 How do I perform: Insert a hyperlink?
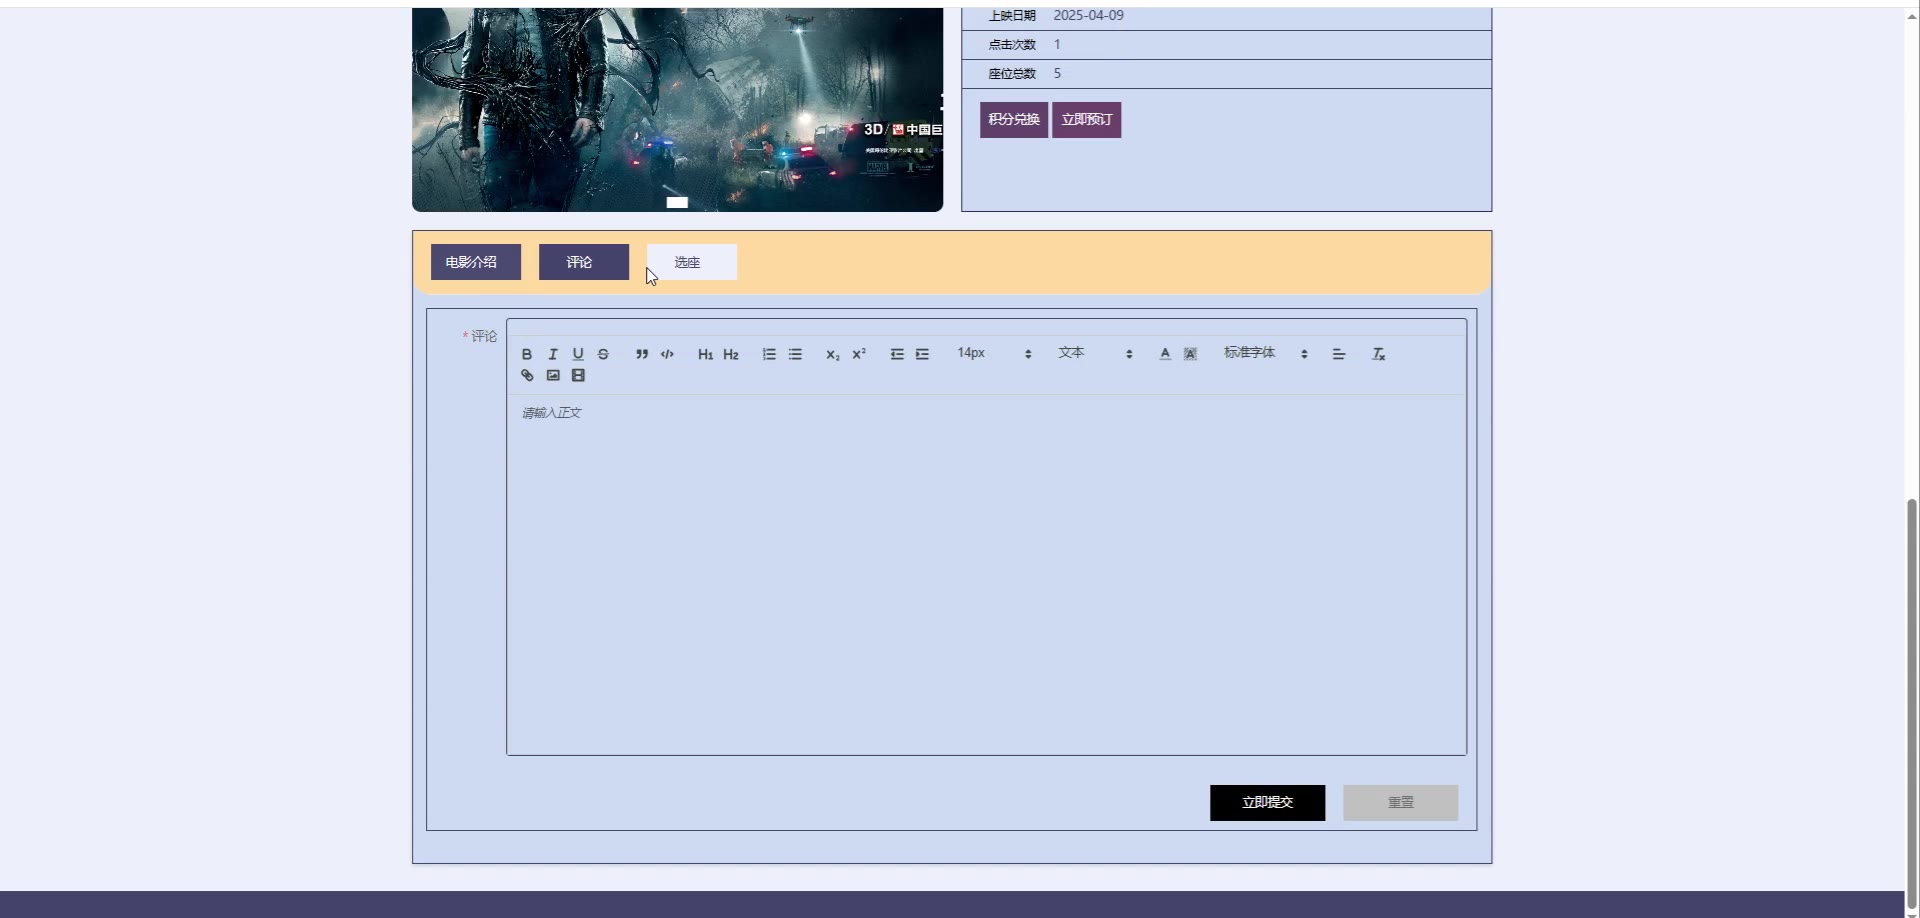coord(527,376)
